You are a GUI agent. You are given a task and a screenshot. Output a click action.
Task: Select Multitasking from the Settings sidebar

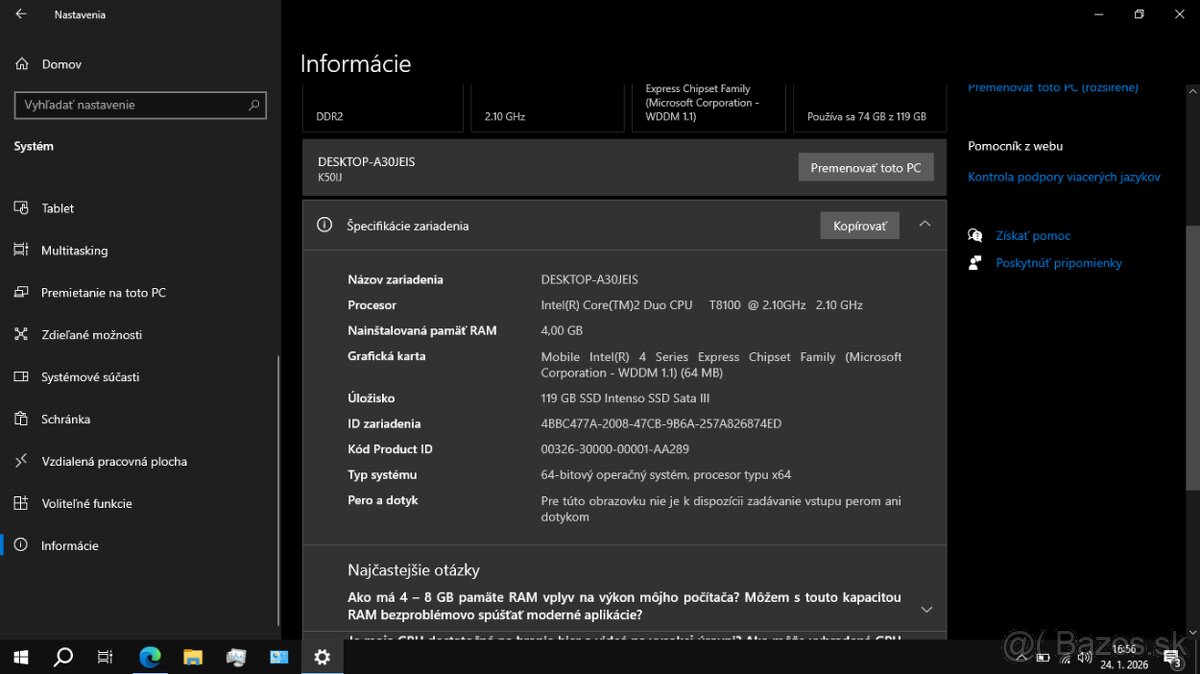coord(74,250)
